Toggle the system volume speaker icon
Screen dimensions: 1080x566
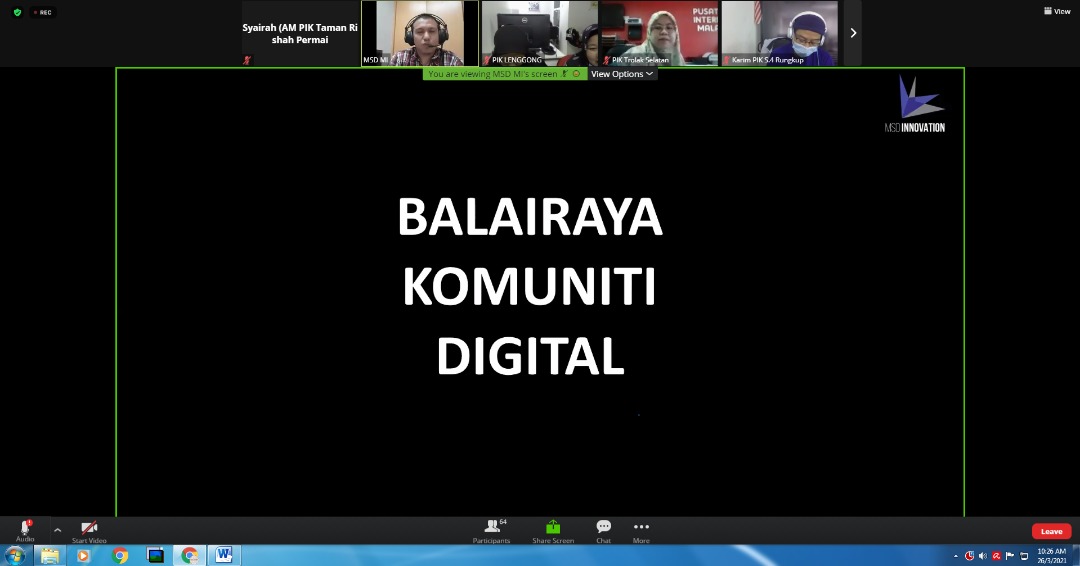(983, 556)
